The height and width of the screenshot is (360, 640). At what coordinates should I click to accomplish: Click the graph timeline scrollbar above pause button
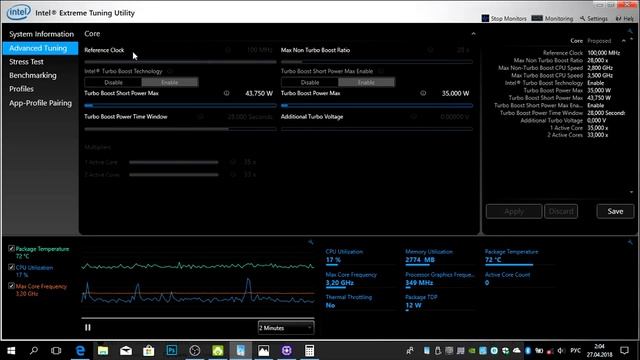coord(198,318)
